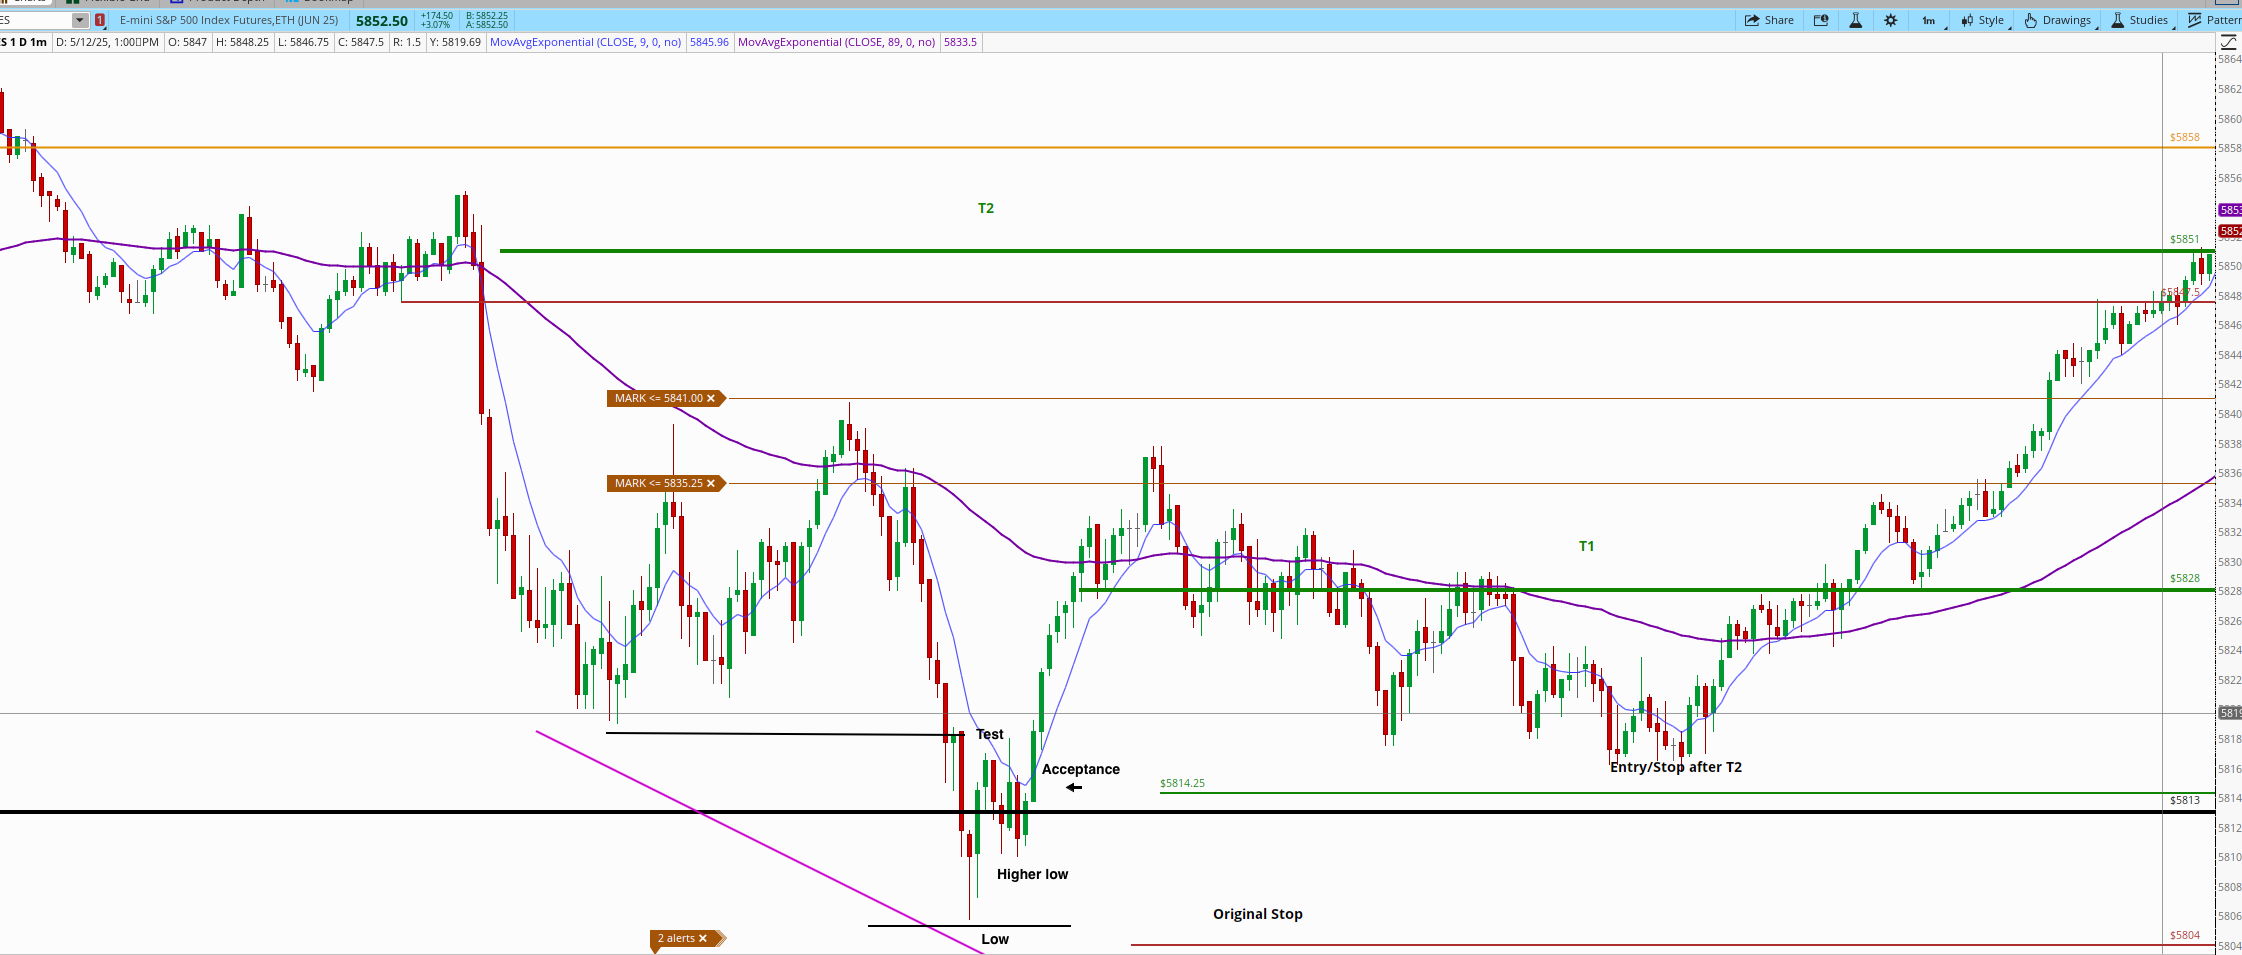Open the Drawings menu
This screenshot has height=955, width=2242.
click(2058, 20)
